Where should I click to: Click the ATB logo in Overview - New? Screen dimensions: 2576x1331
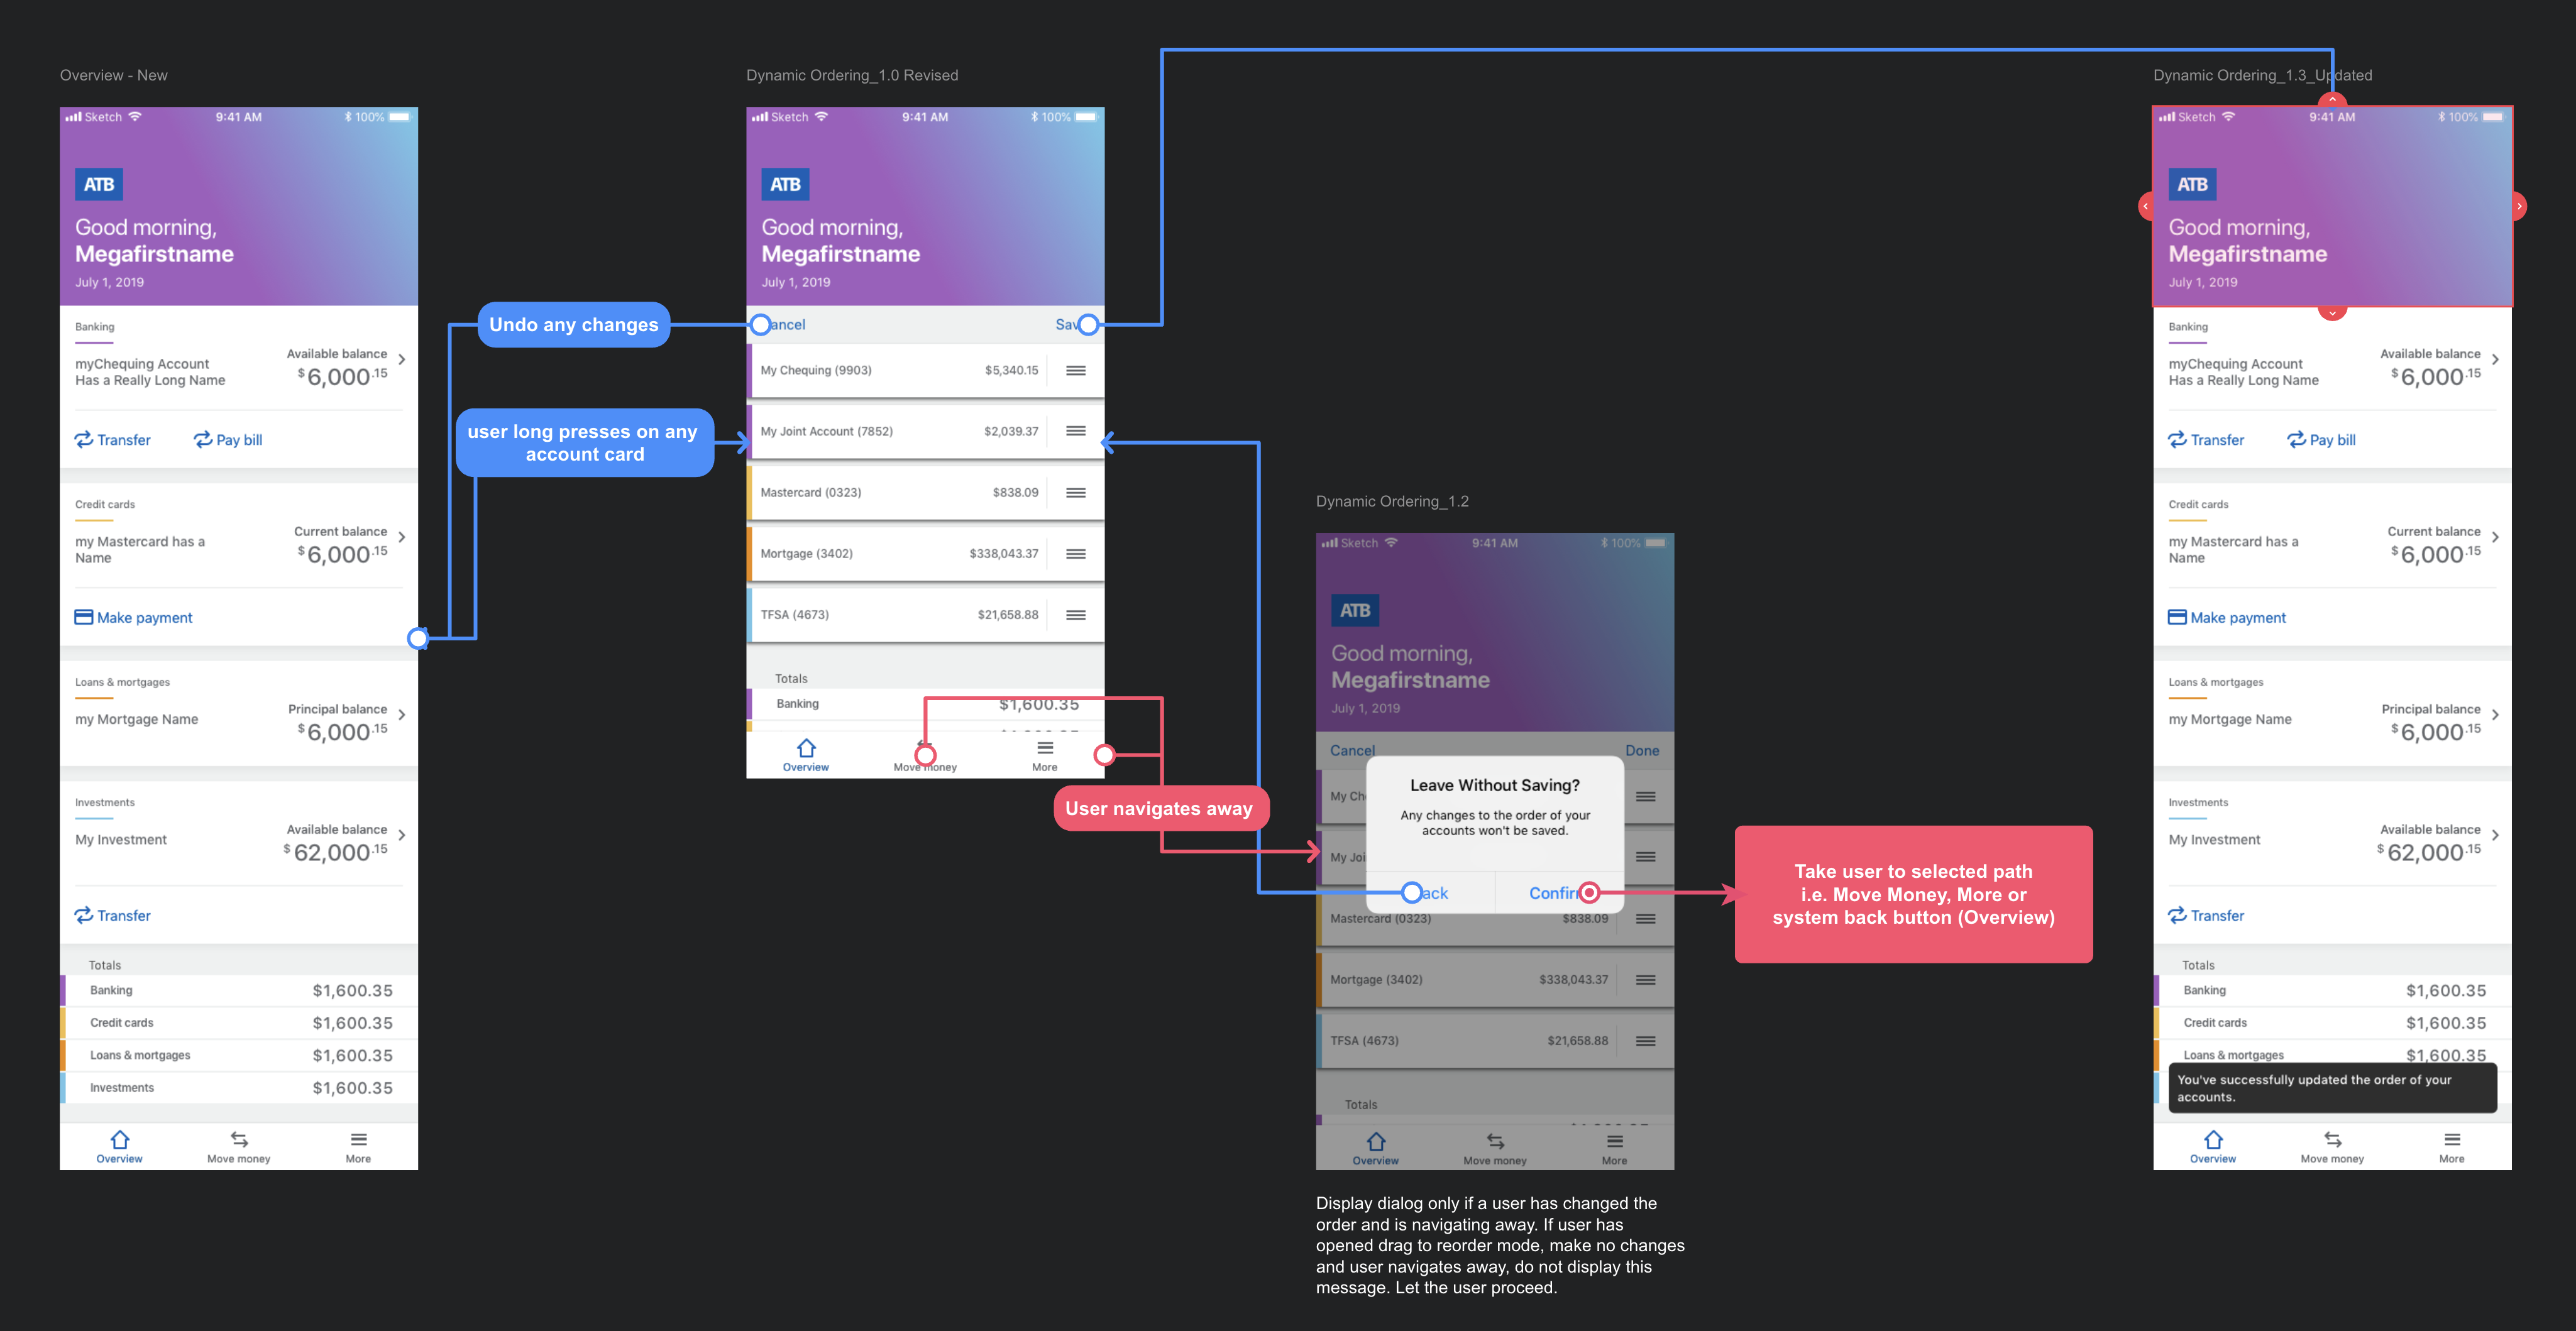pos(98,184)
